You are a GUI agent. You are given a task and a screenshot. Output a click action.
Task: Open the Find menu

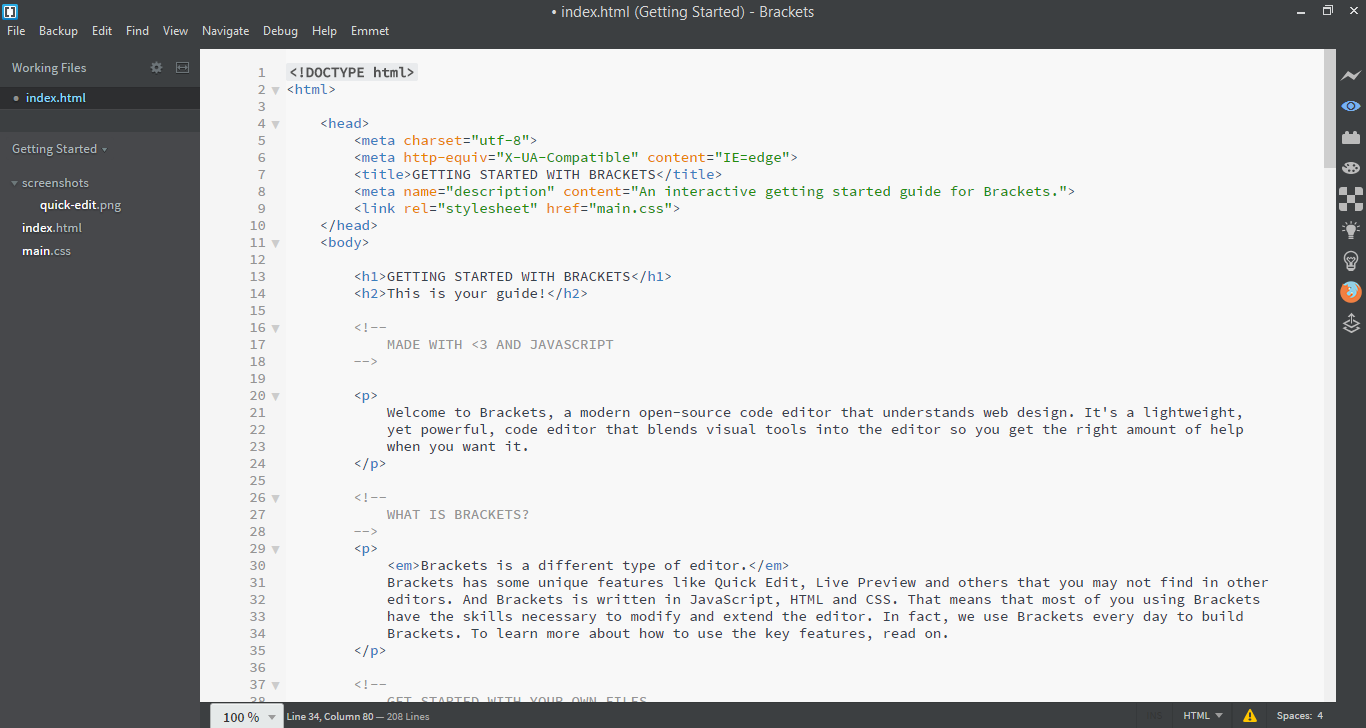coord(137,31)
